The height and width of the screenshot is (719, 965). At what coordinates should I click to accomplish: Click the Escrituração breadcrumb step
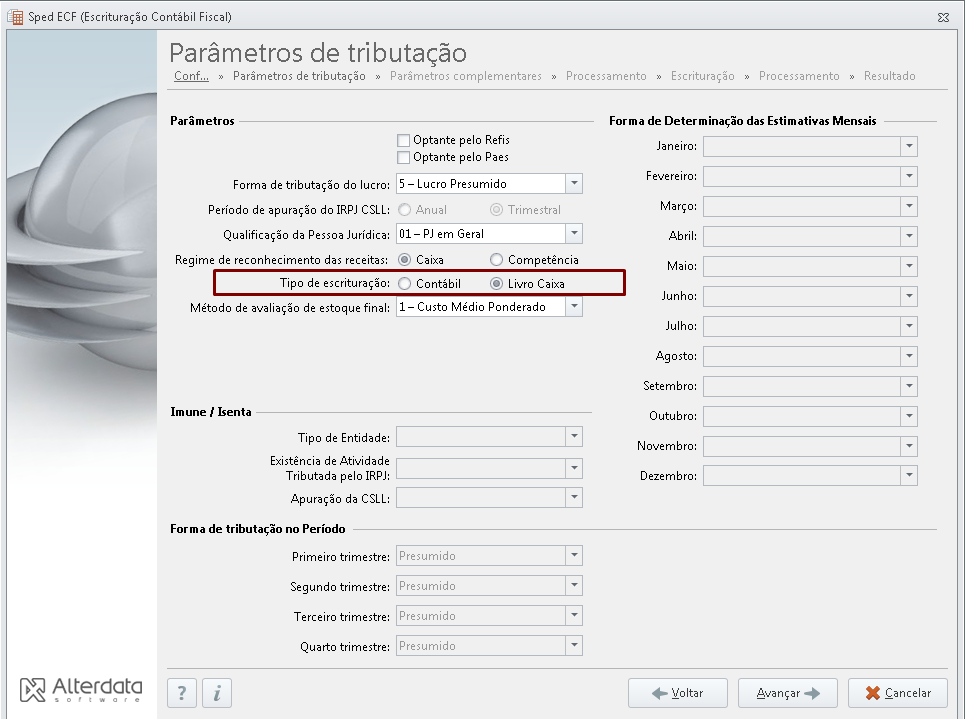pyautogui.click(x=703, y=76)
